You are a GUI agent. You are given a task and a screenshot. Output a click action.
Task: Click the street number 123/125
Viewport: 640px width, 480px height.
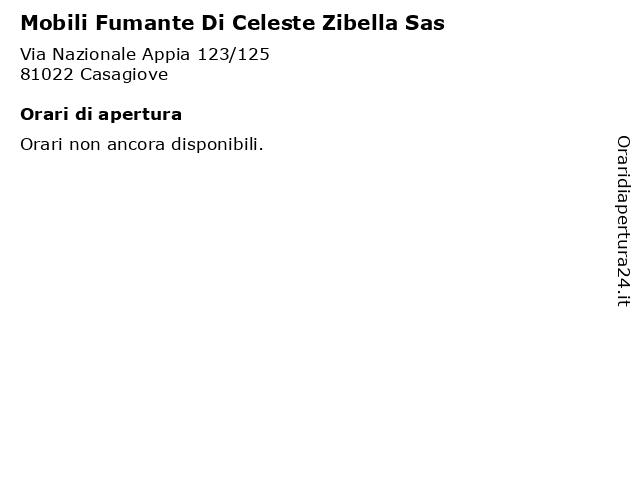233,54
